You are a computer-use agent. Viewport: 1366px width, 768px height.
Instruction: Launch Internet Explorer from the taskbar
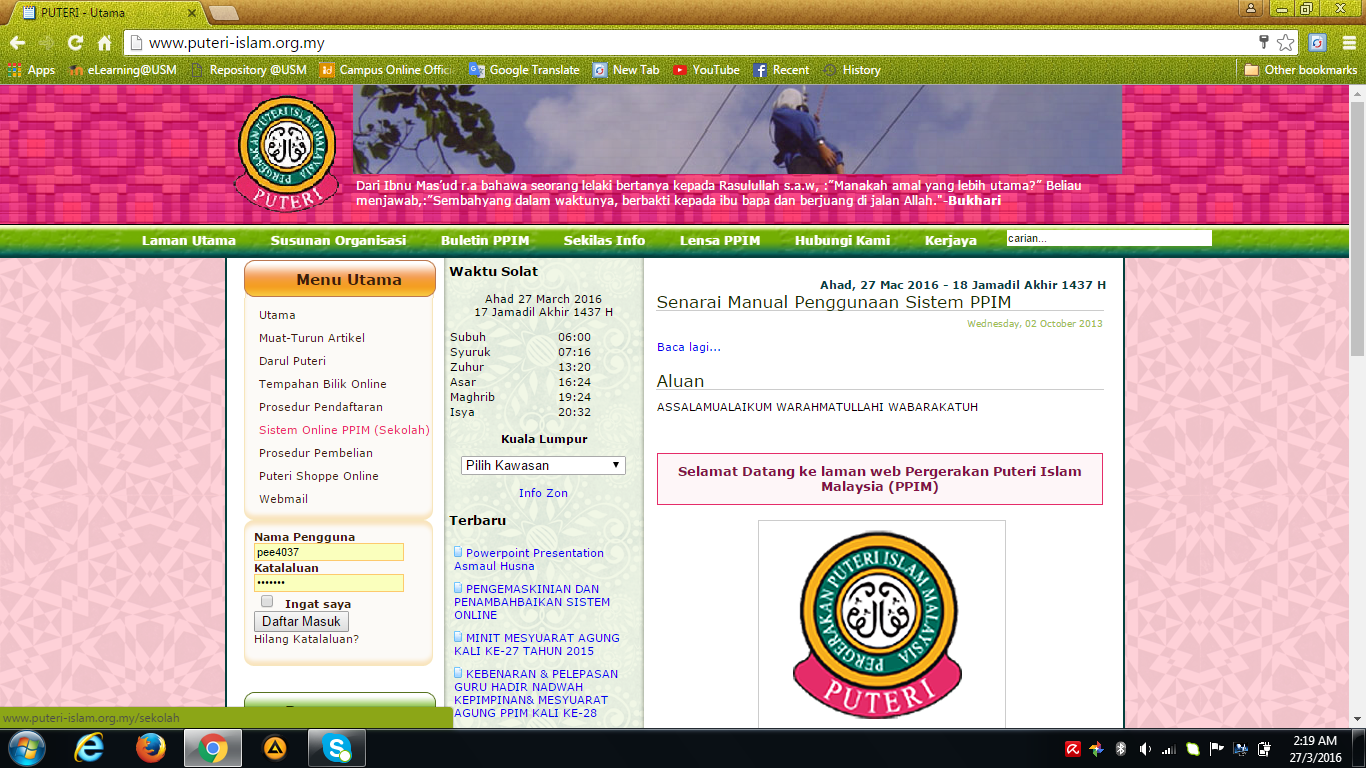[x=90, y=748]
